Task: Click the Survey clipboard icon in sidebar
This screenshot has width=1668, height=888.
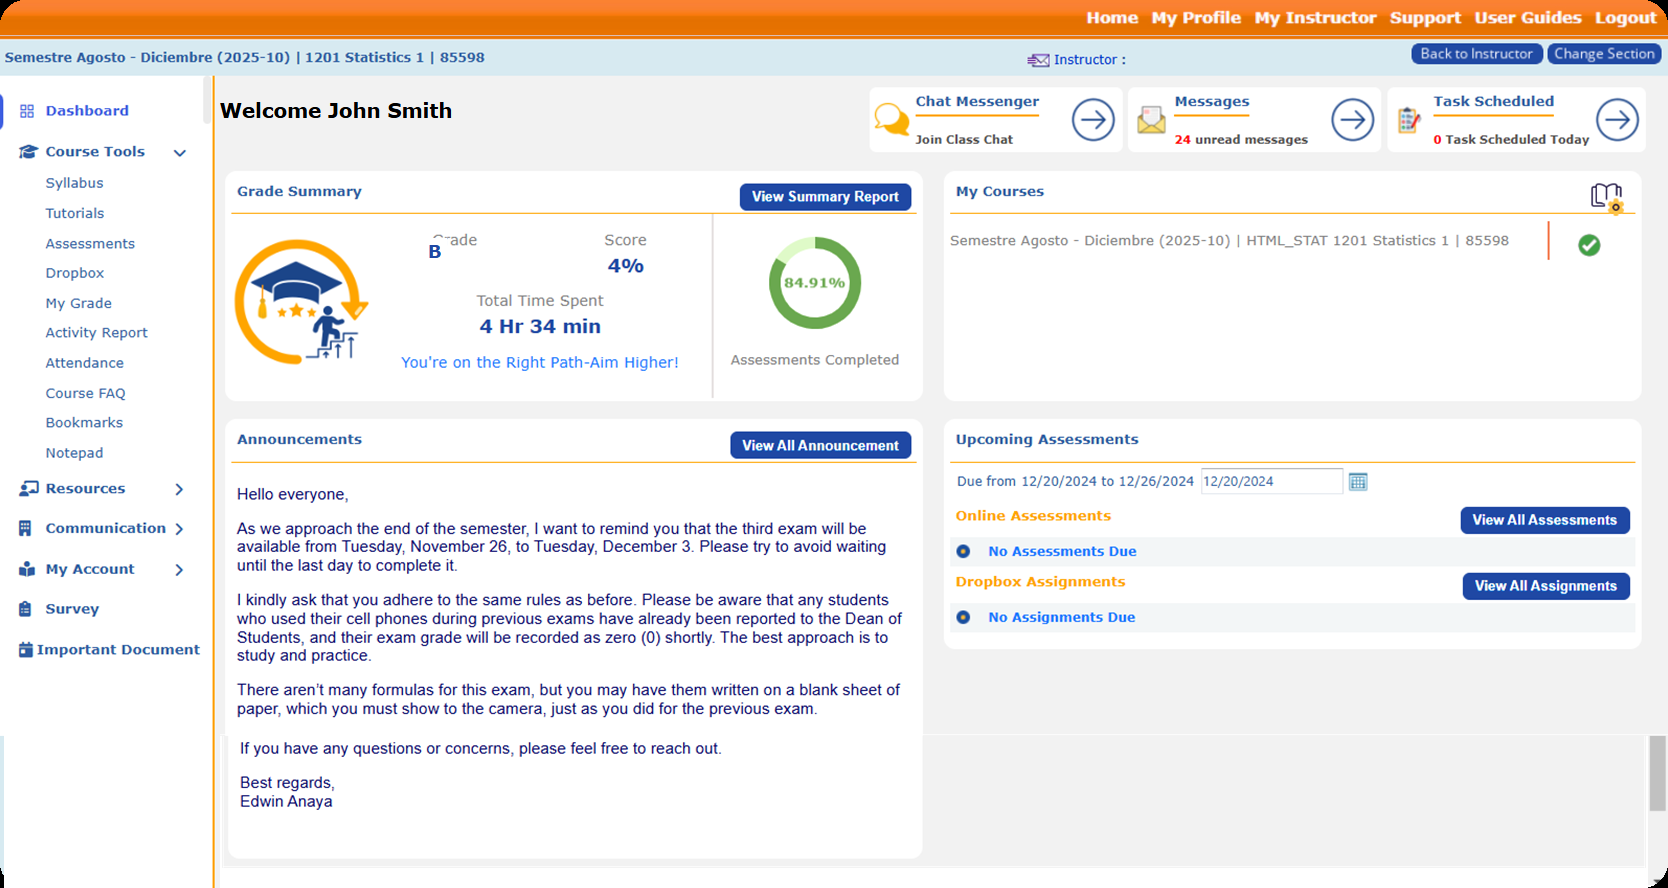Action: 25,609
